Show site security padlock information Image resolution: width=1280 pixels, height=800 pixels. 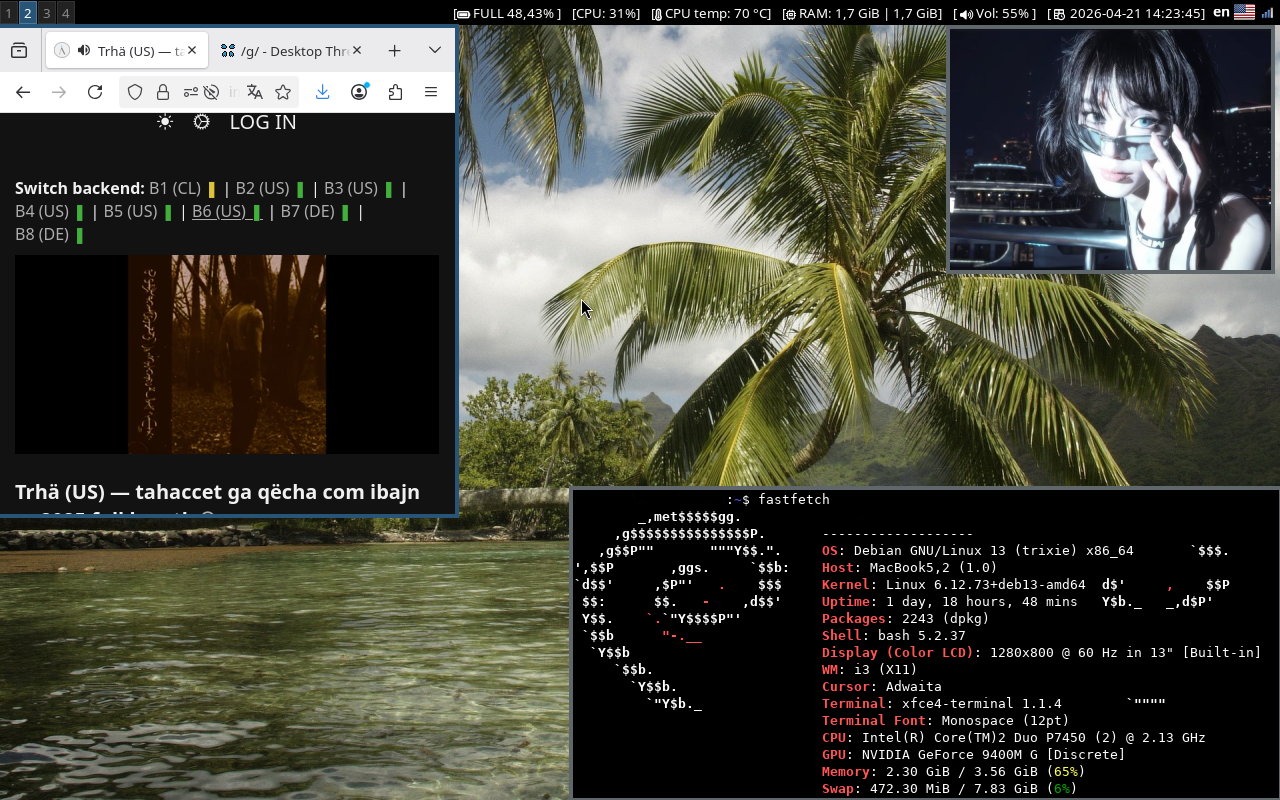tap(162, 92)
